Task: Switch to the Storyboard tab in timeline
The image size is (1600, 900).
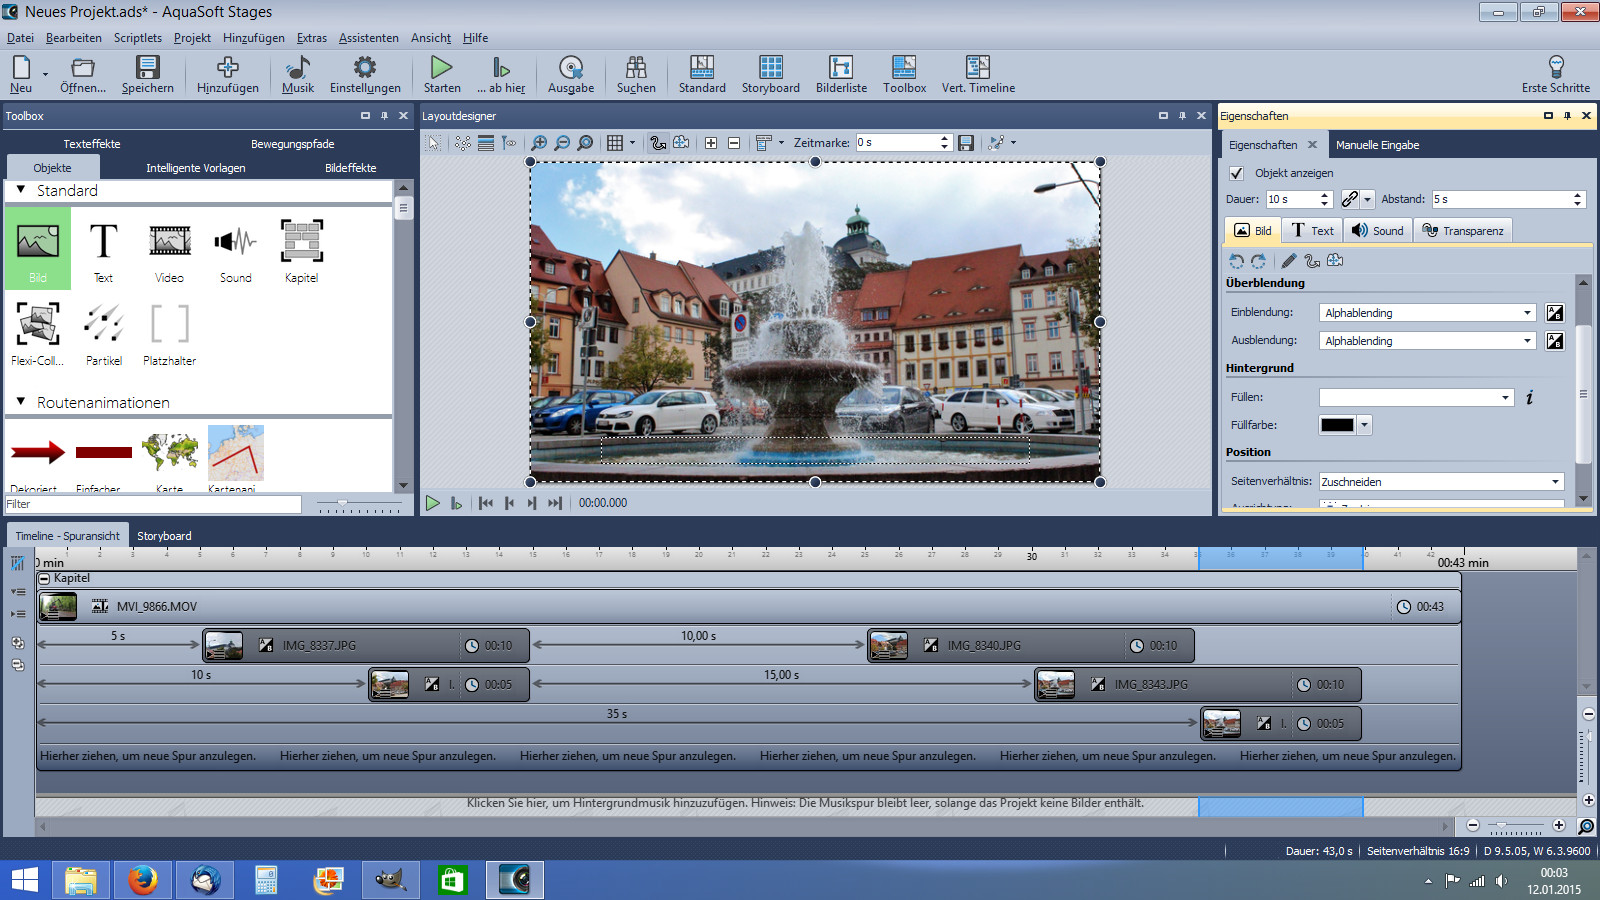Action: (x=164, y=536)
